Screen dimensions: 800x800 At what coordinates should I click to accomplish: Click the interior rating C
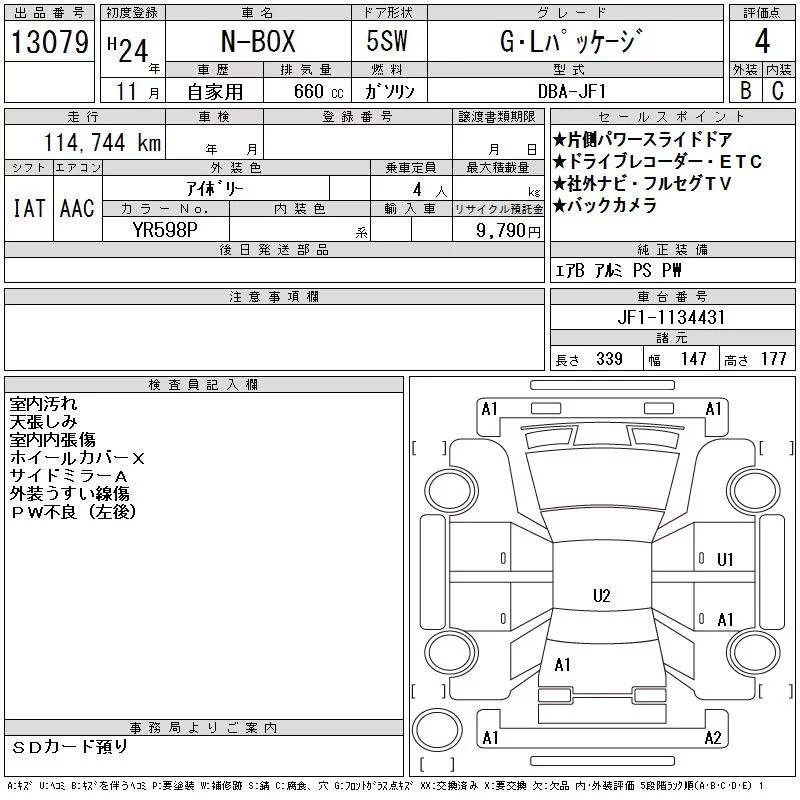click(x=778, y=91)
